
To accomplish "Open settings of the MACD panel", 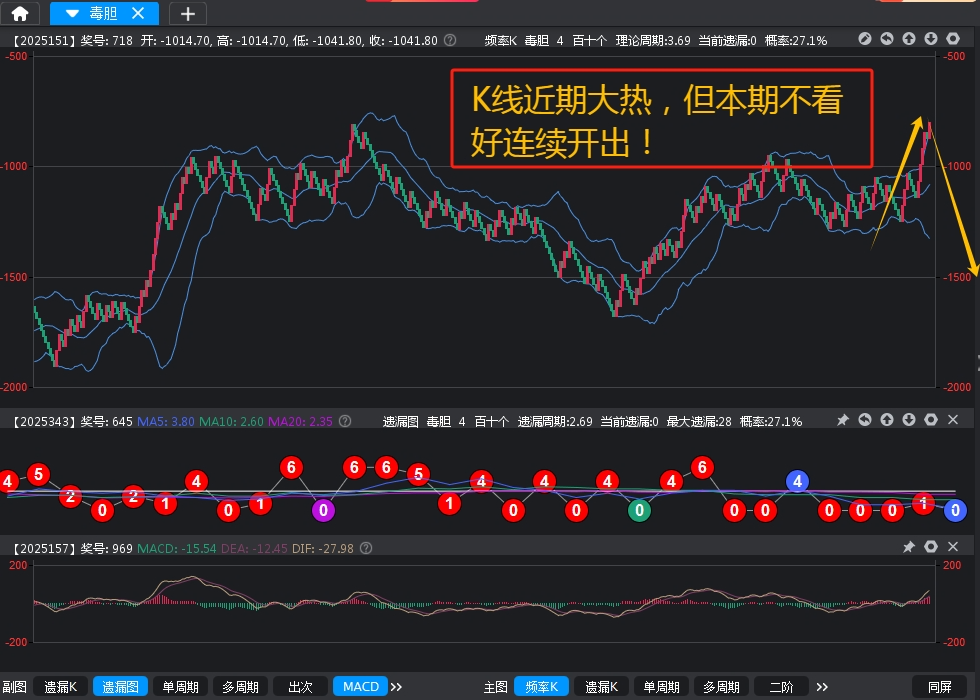I will pos(931,548).
